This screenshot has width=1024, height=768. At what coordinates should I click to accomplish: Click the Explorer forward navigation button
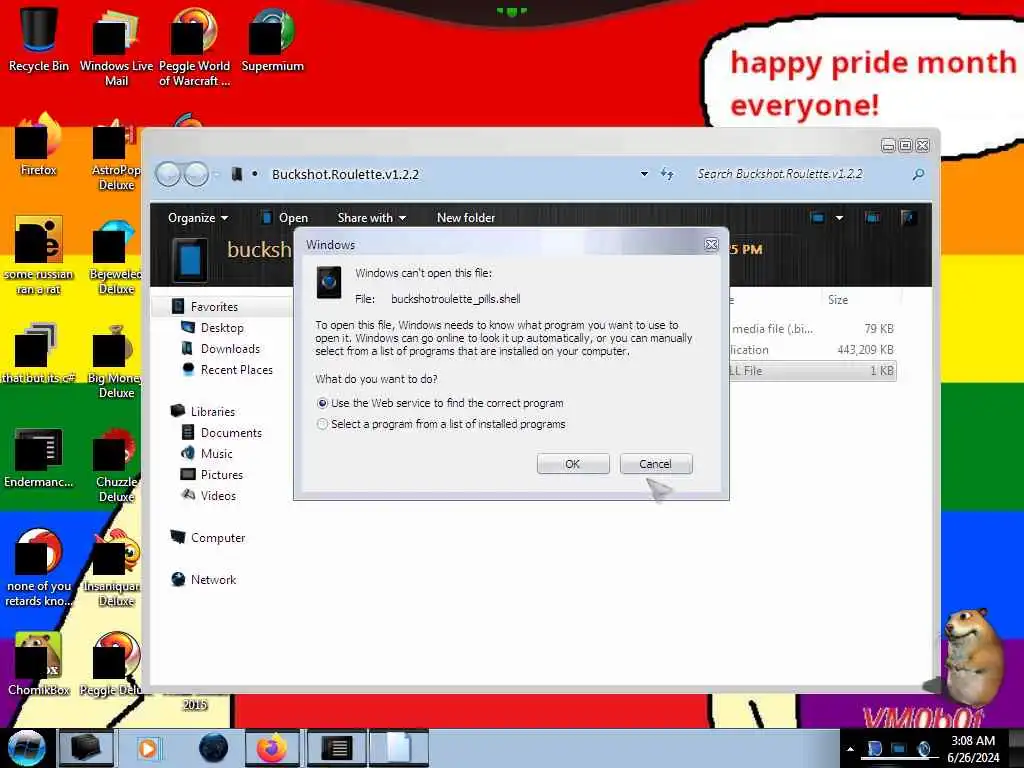196,174
